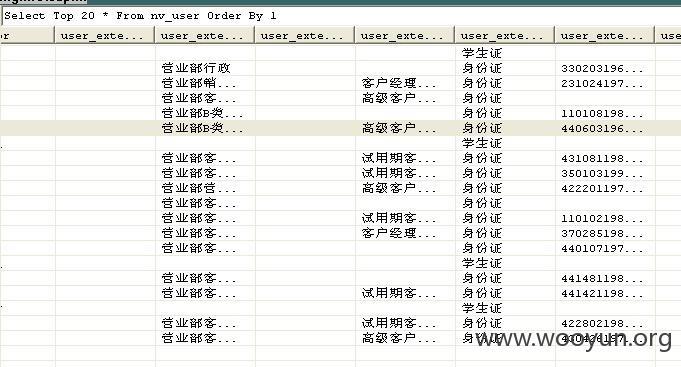681x367 pixels.
Task: Click '身份证' in the 350103199... row
Action: [x=482, y=174]
